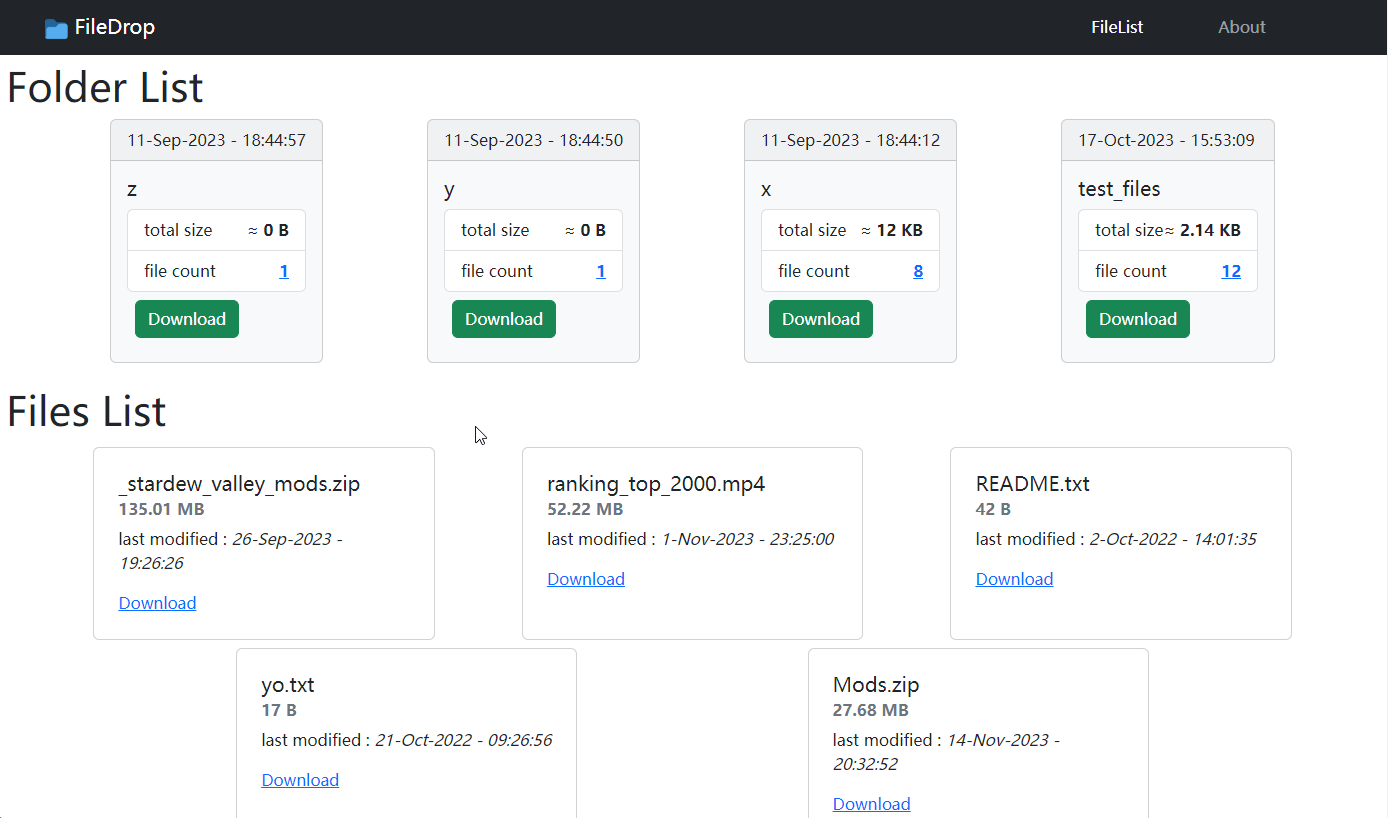Screen dimensions: 1388x818
Task: Select the FileDrop brand title to go home
Action: point(114,27)
